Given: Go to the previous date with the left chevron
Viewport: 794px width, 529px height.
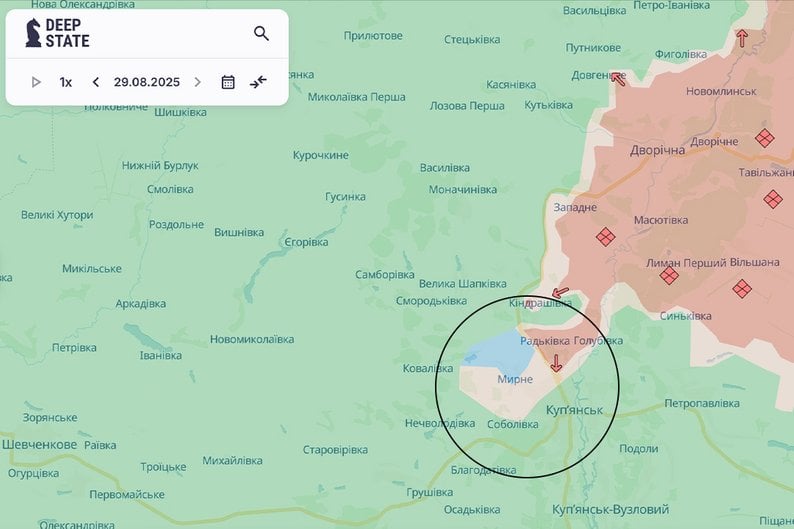Looking at the screenshot, I should click(96, 82).
